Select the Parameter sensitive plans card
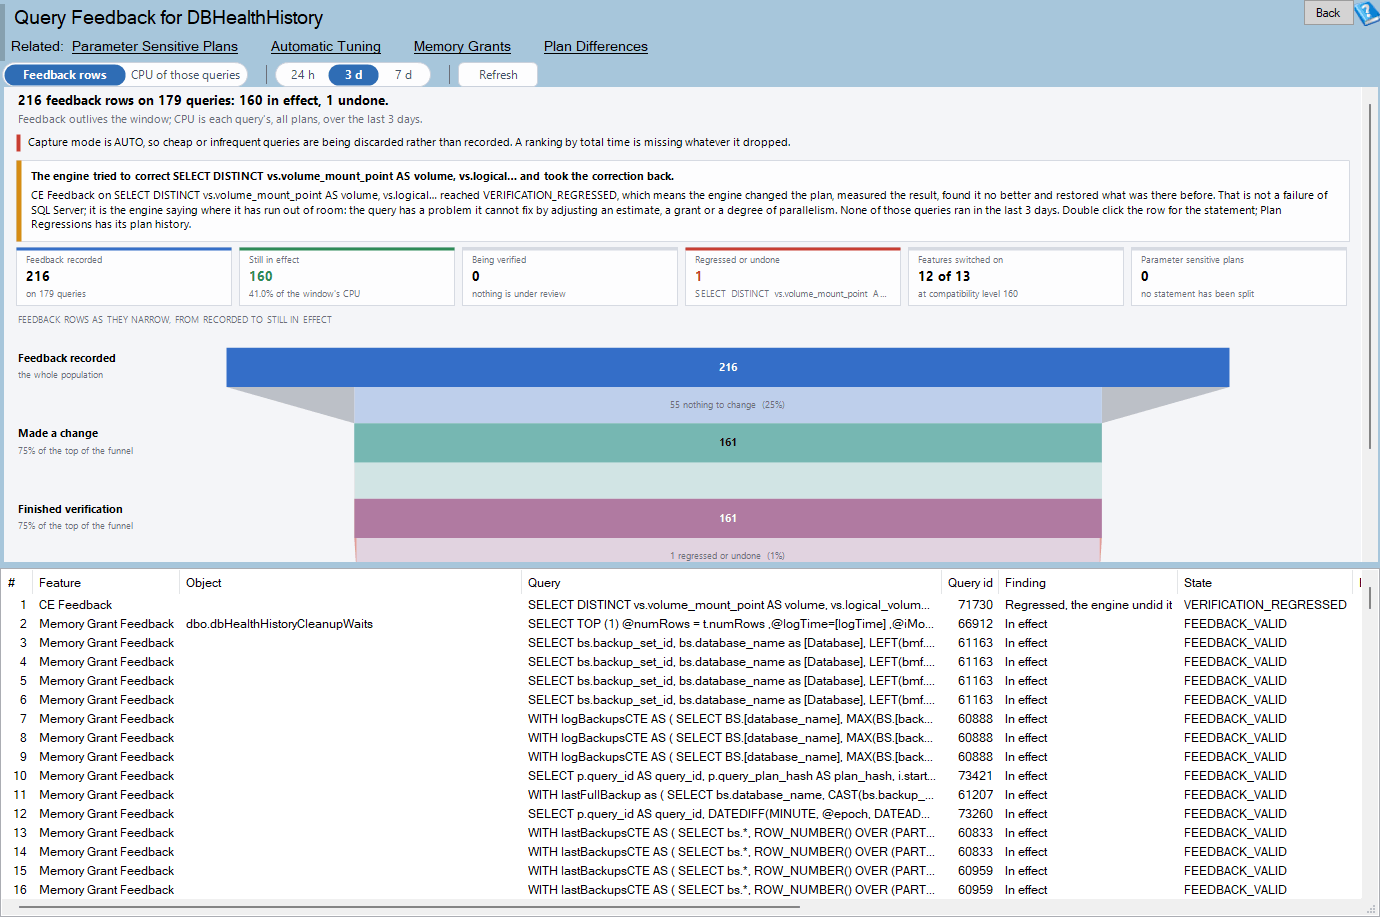Viewport: 1380px width, 917px height. (x=1239, y=276)
